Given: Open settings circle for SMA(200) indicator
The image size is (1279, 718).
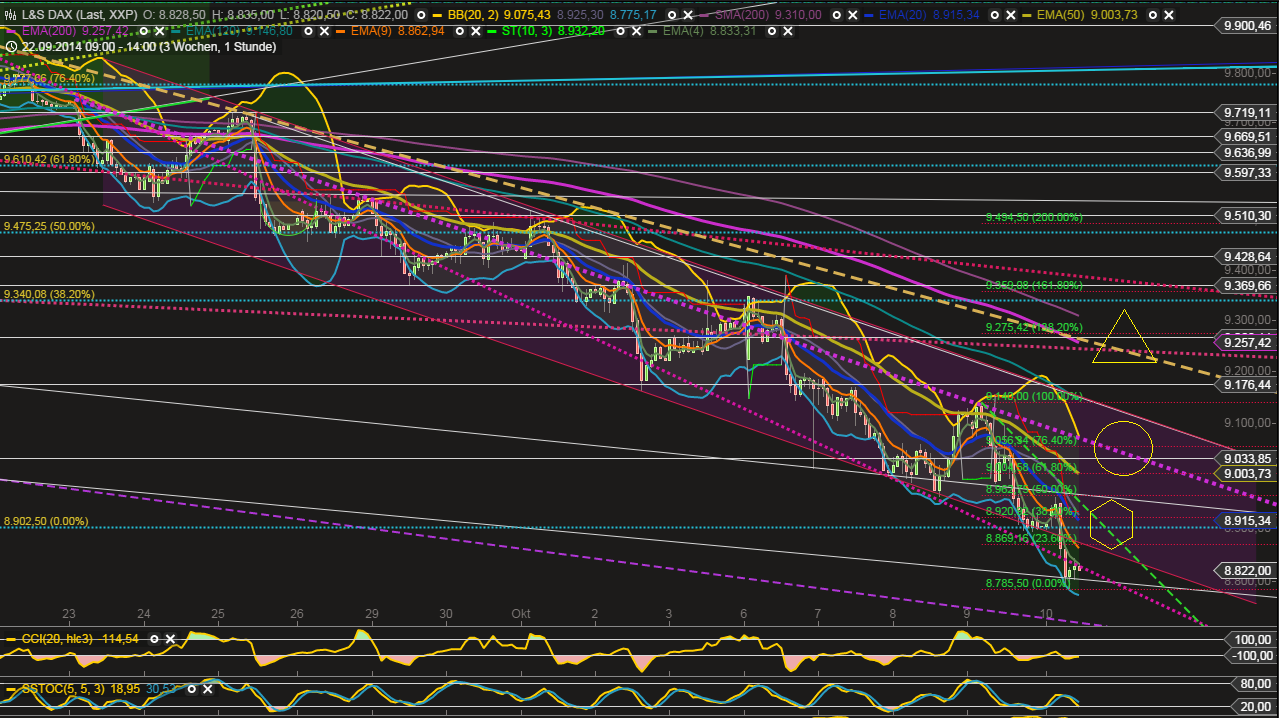Looking at the screenshot, I should (837, 15).
